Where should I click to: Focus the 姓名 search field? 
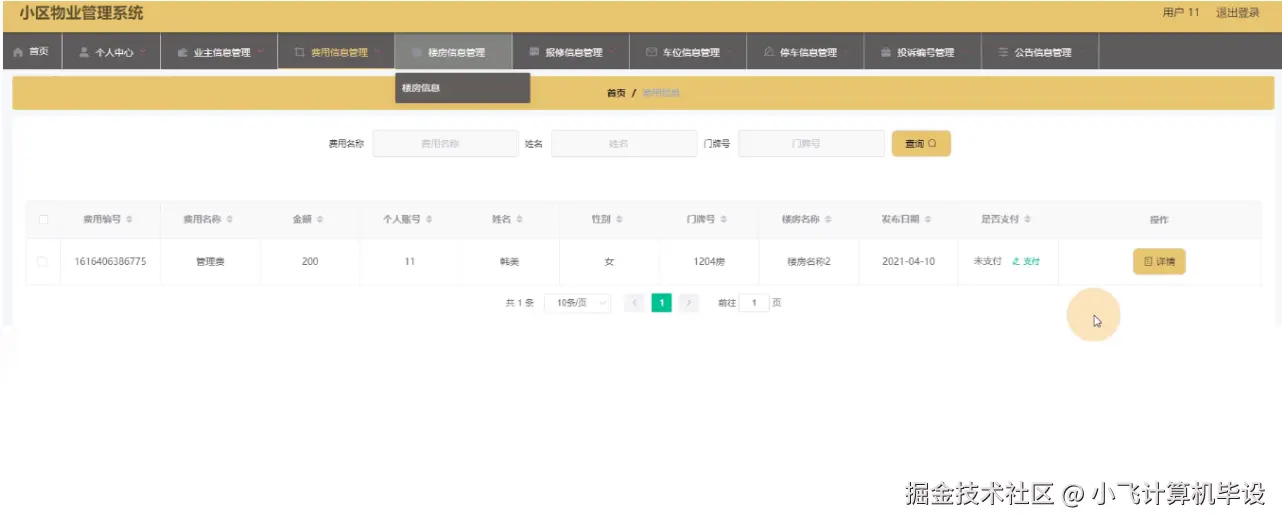click(624, 144)
